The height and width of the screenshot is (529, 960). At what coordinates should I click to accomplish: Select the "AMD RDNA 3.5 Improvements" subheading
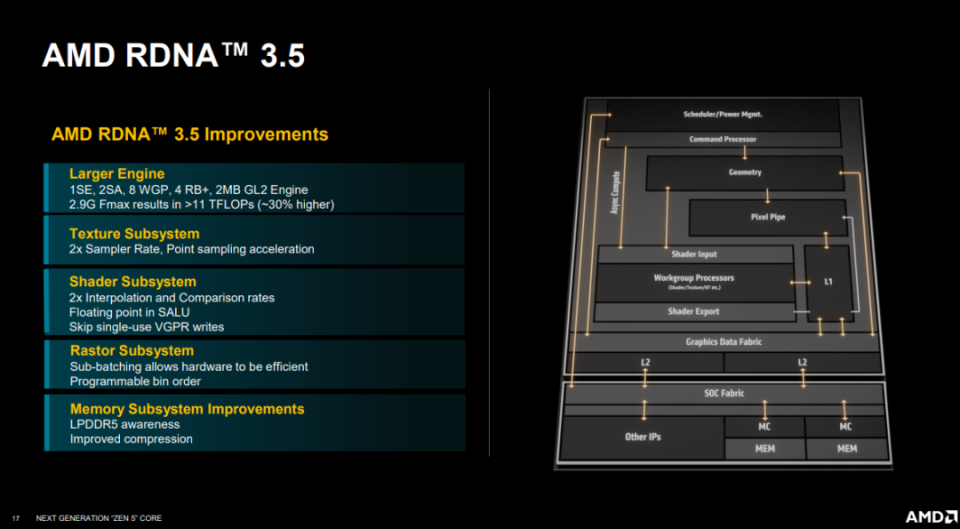(x=190, y=134)
